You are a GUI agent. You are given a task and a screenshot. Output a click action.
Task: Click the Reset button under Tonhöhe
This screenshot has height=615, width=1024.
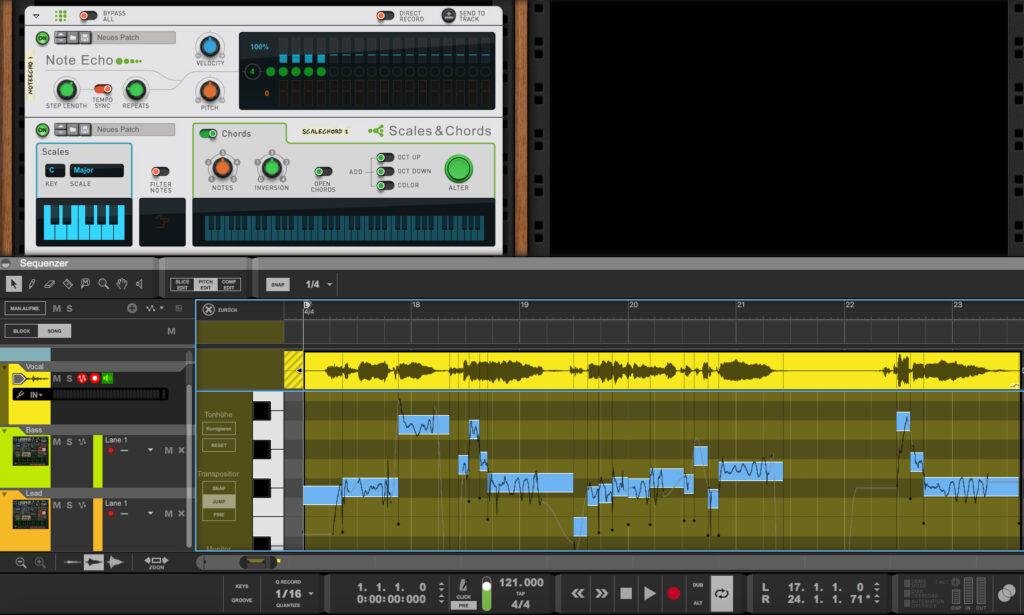tap(218, 445)
